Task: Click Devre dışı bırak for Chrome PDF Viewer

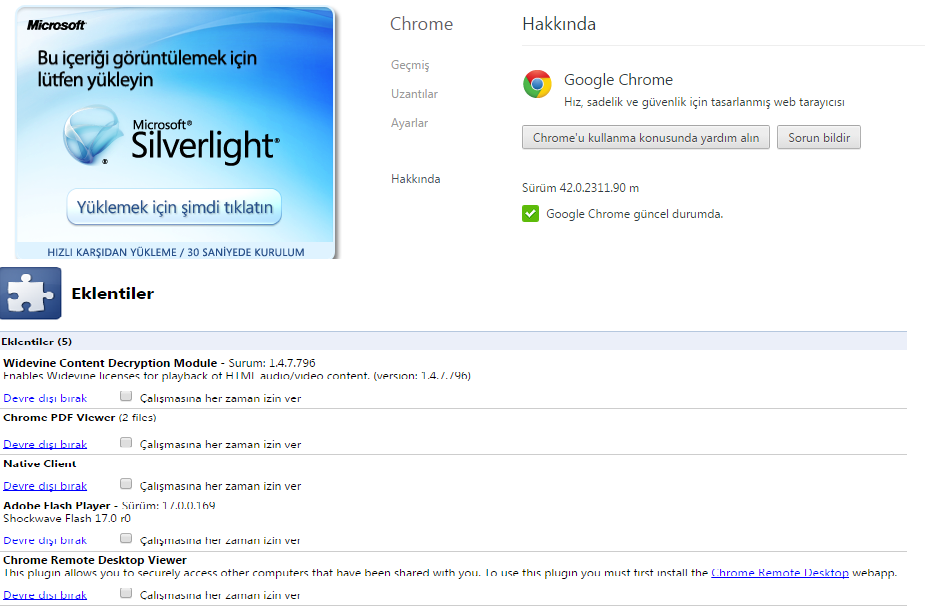Action: point(45,444)
